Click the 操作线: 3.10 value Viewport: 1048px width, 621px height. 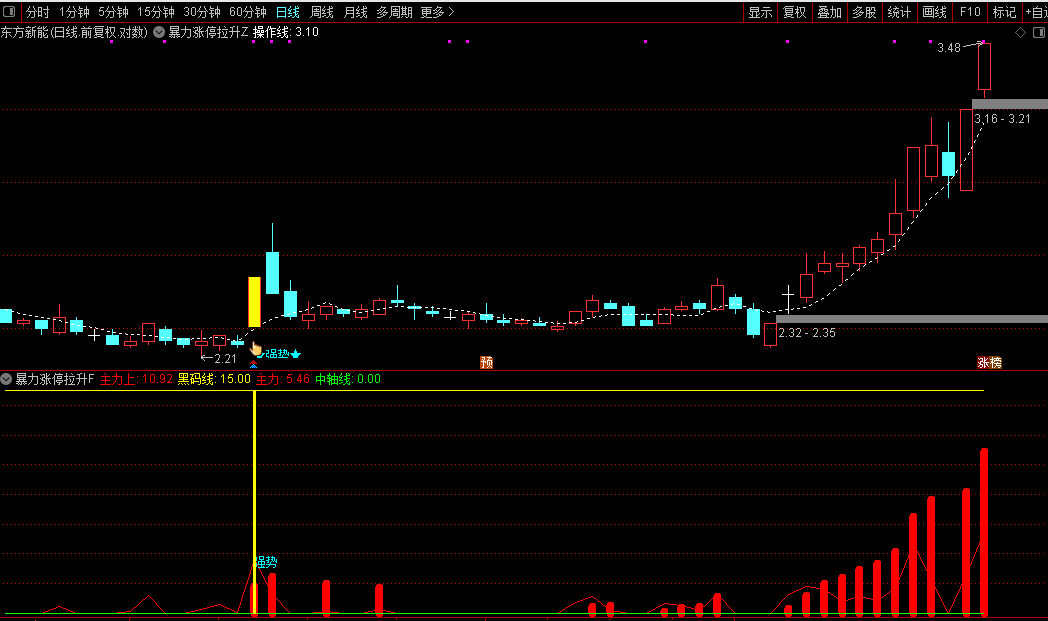[285, 32]
